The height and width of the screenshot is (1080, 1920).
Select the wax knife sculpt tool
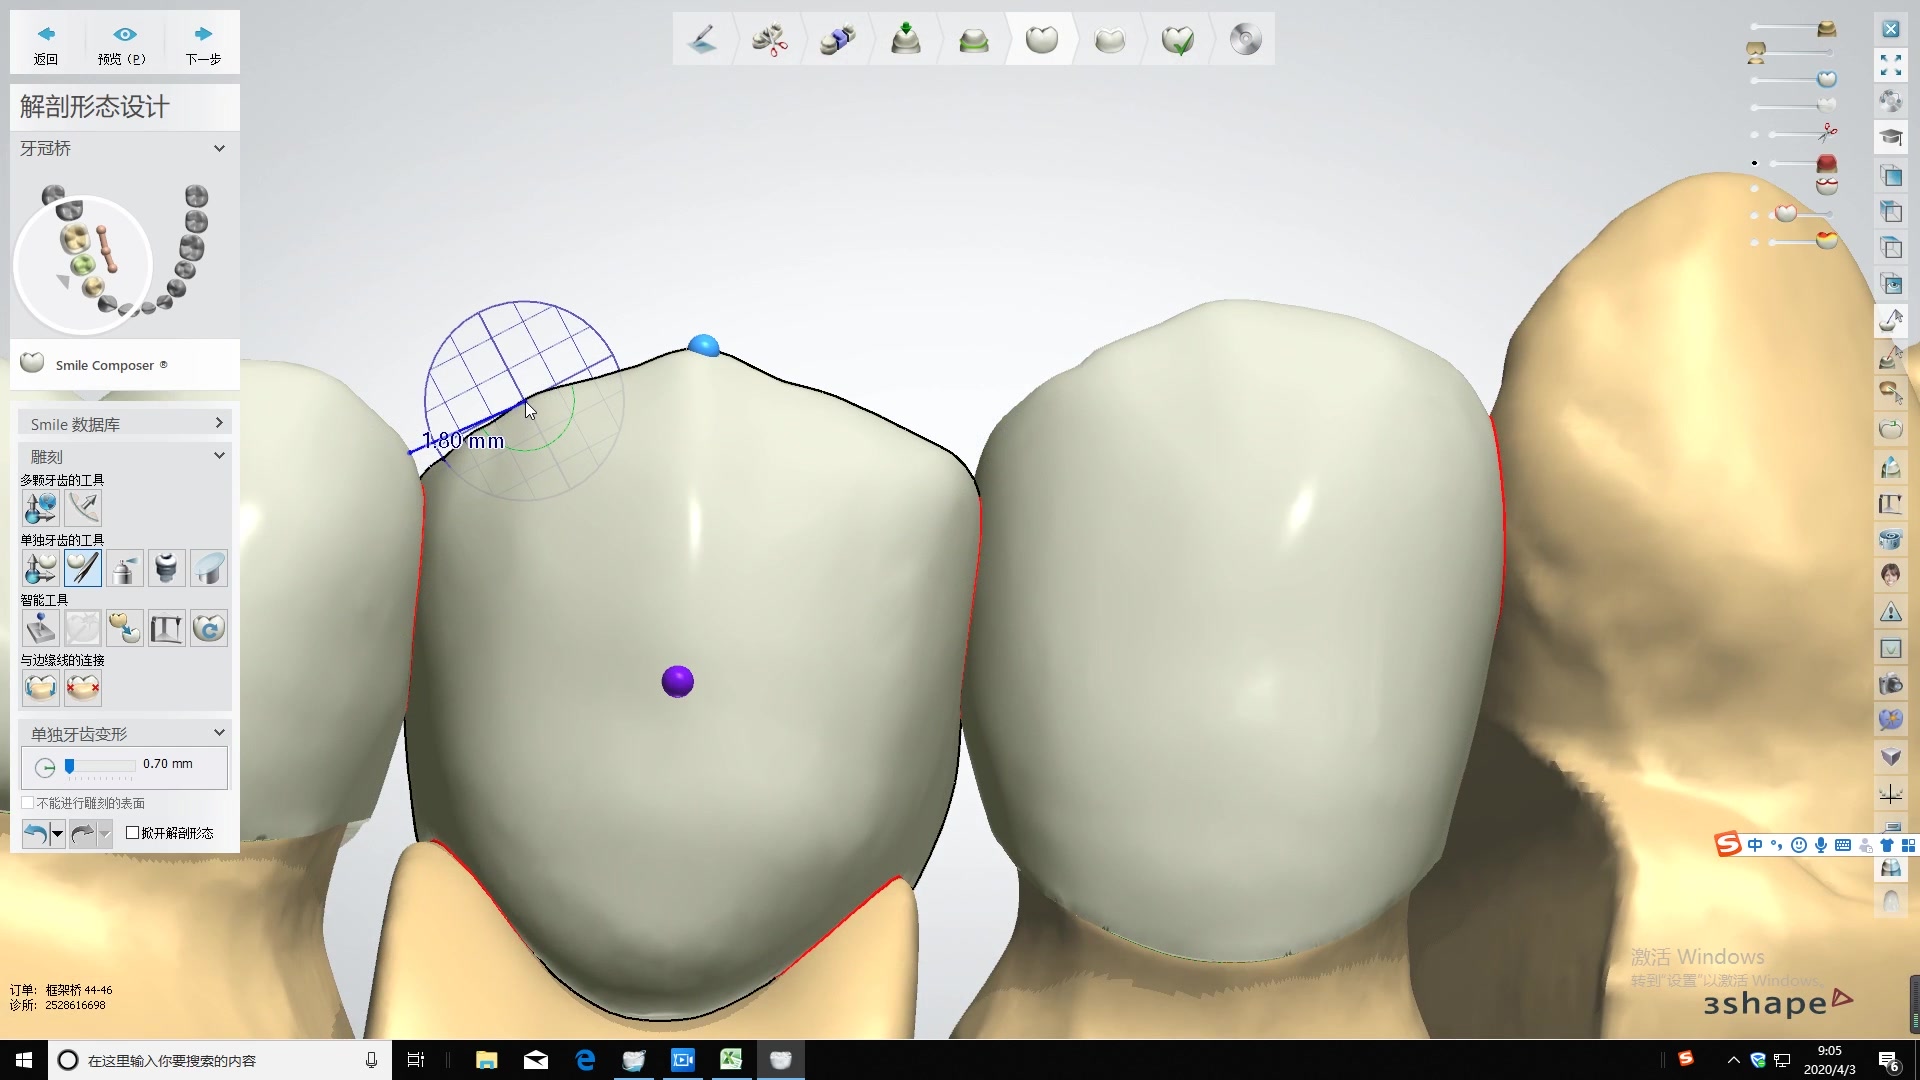point(82,568)
